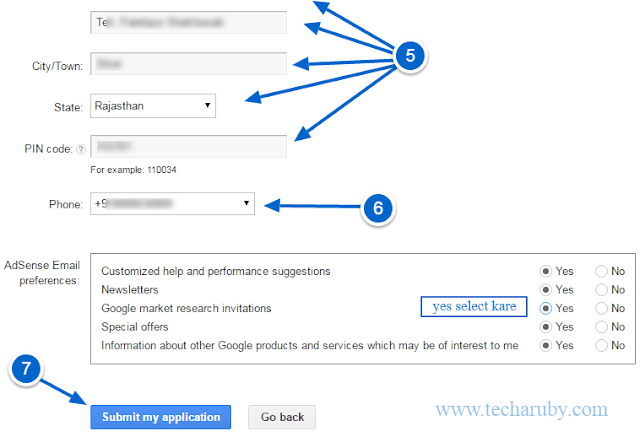Submit my application button
Screen dimensions: 640x437
tap(160, 417)
